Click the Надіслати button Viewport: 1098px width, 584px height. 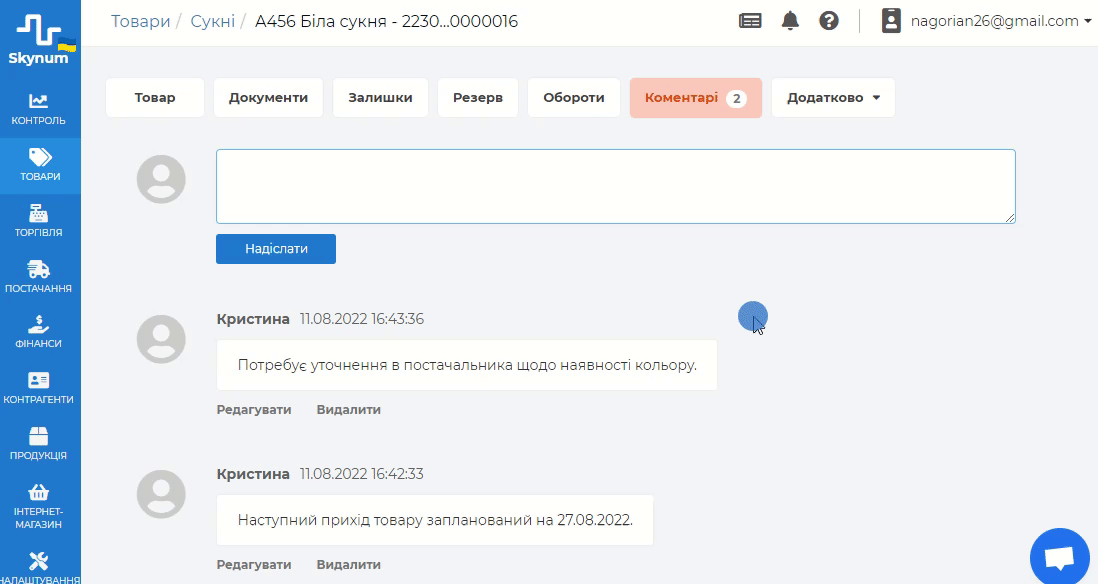point(276,249)
